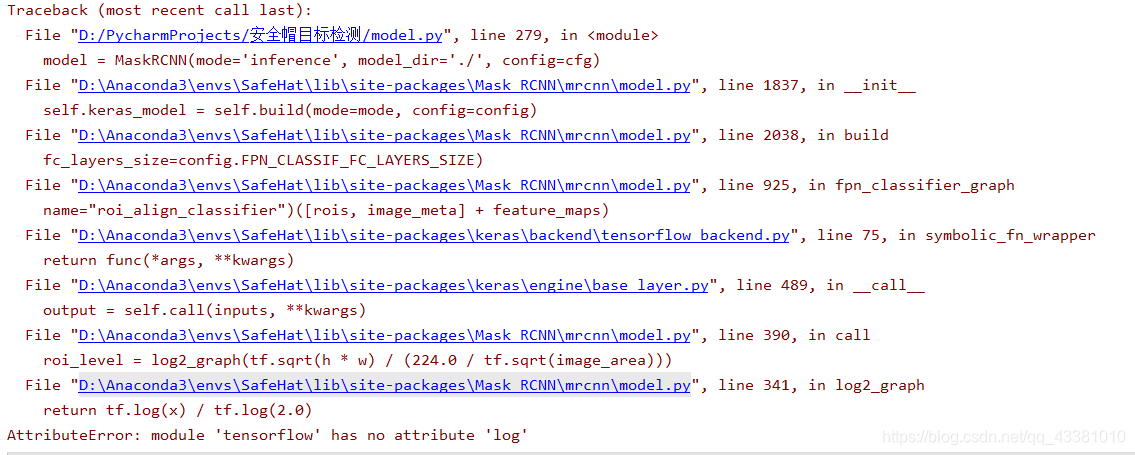Open mrcnn\model.py link for line 925

(x=384, y=185)
